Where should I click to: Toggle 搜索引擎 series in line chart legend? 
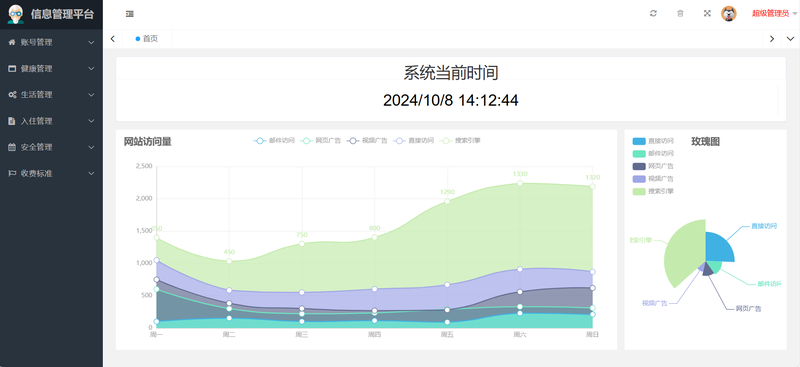tap(460, 140)
